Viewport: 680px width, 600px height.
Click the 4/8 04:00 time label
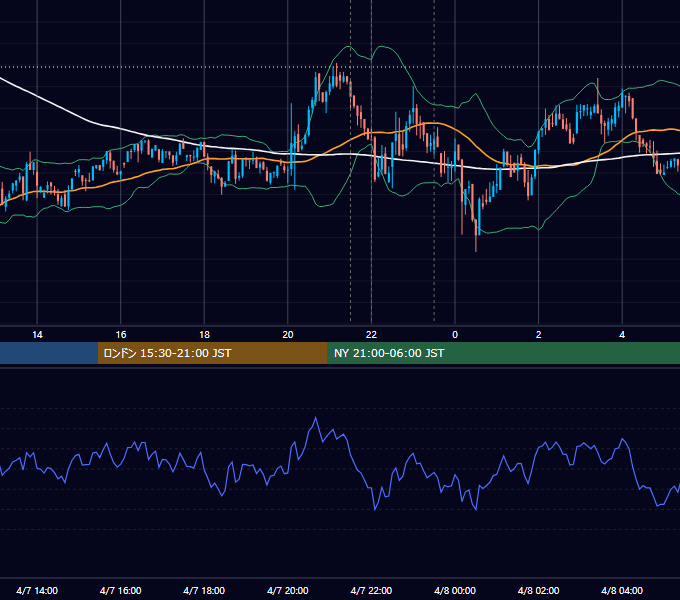pyautogui.click(x=622, y=591)
